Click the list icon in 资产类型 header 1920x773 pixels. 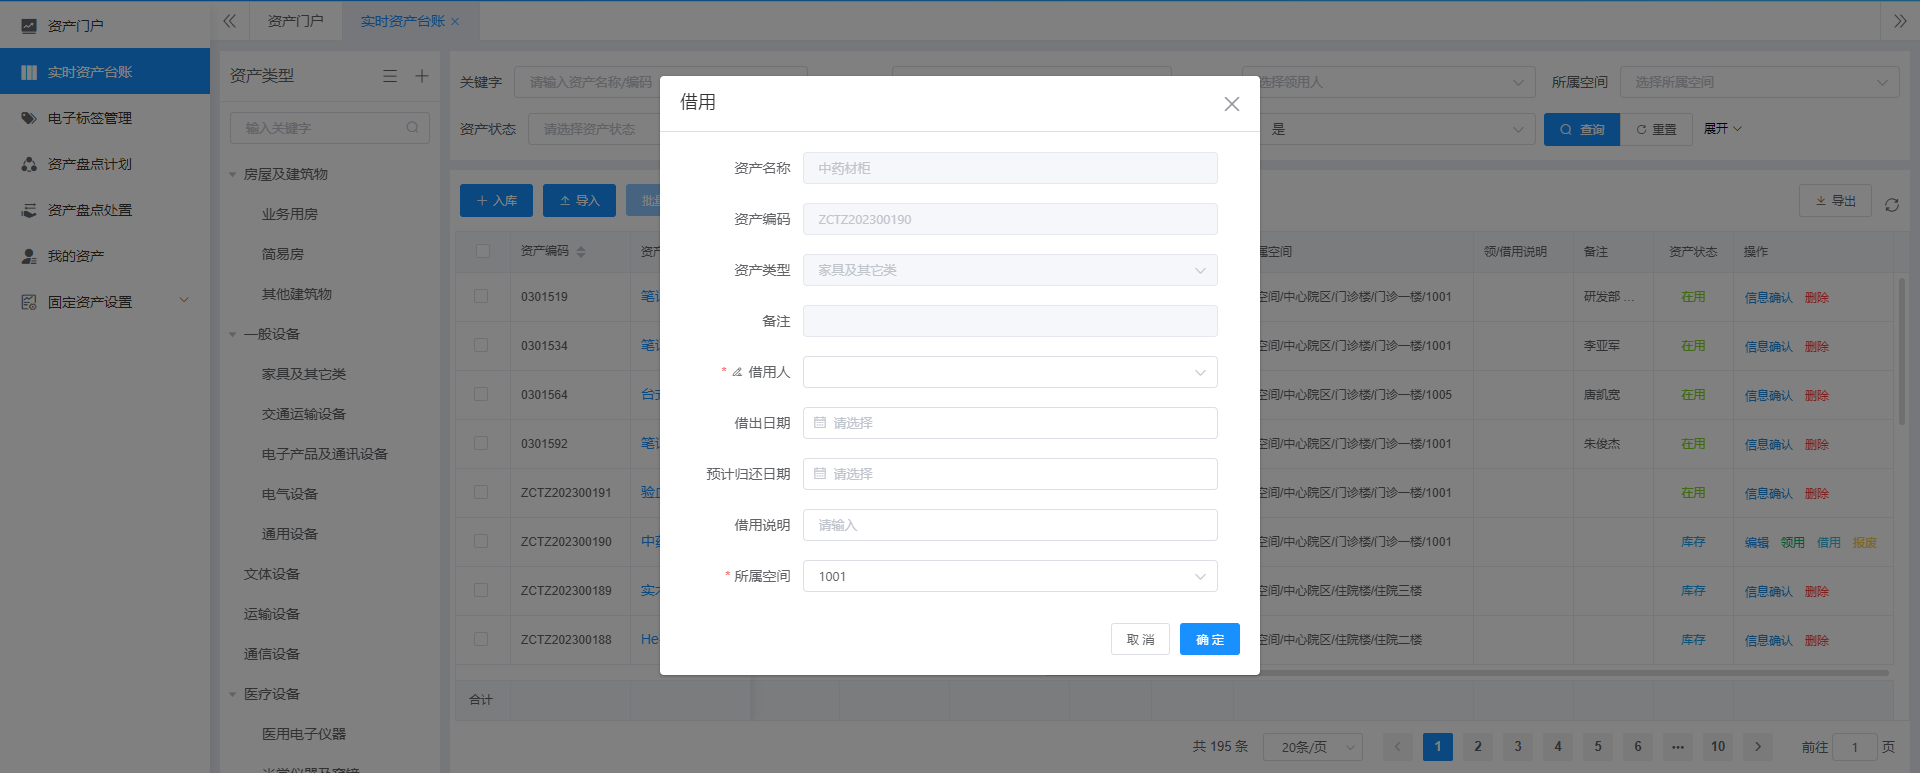pyautogui.click(x=390, y=76)
